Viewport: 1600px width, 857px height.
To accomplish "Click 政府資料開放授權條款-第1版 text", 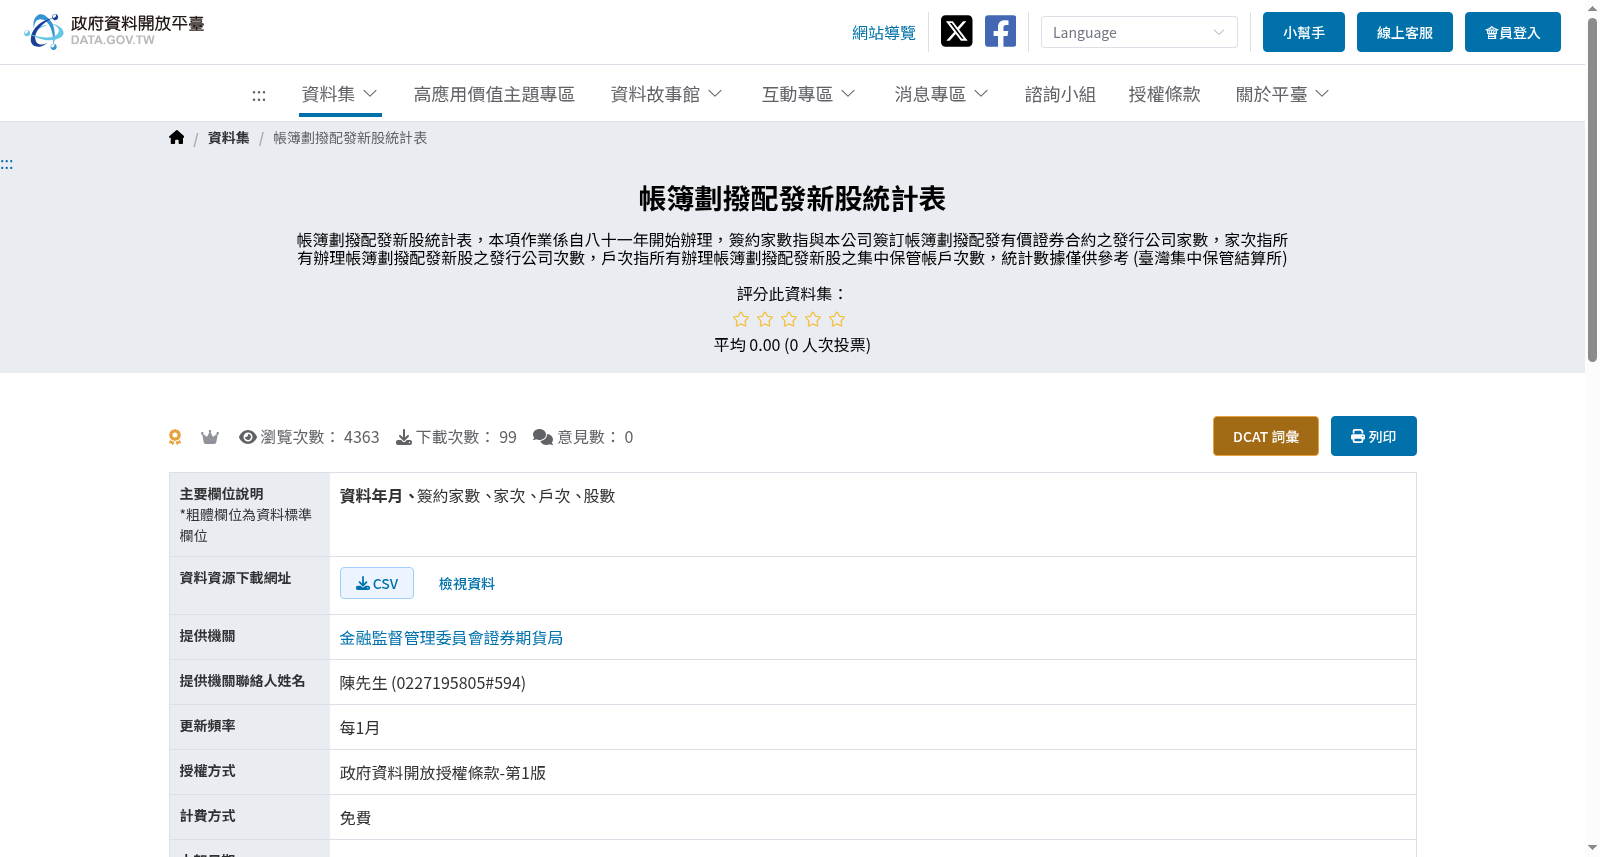I will pos(443,773).
